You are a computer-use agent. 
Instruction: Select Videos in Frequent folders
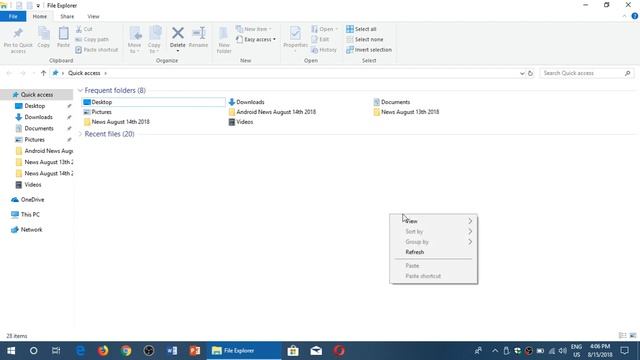241,122
